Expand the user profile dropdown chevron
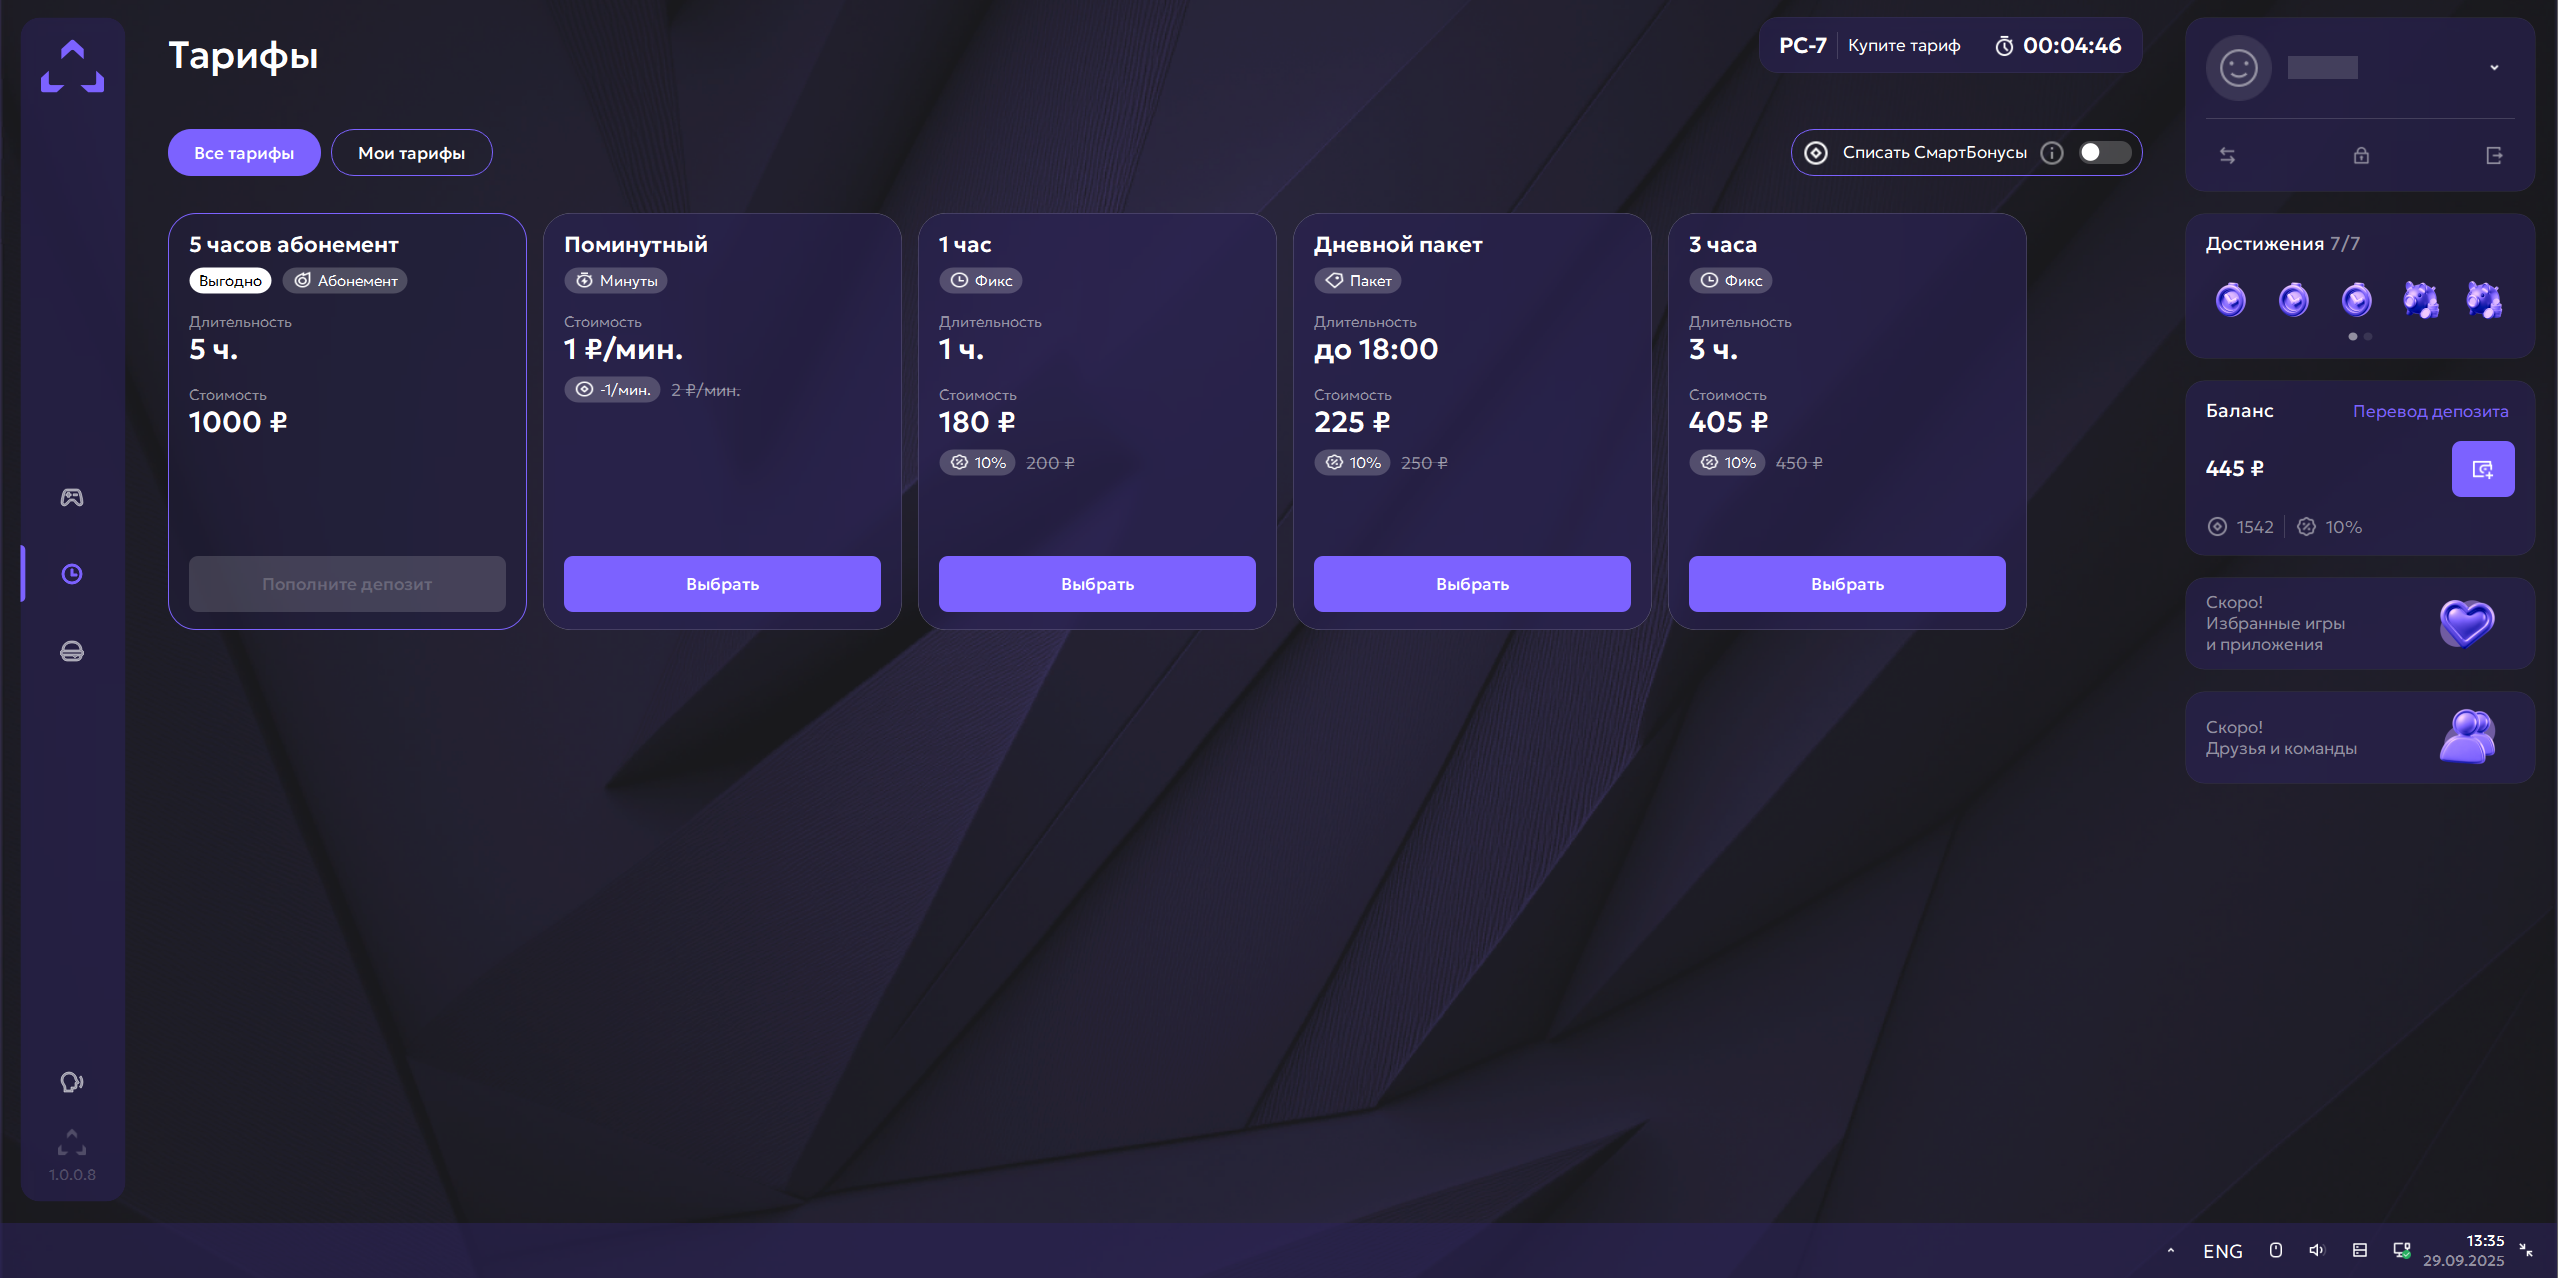The height and width of the screenshot is (1278, 2558). [x=2494, y=68]
